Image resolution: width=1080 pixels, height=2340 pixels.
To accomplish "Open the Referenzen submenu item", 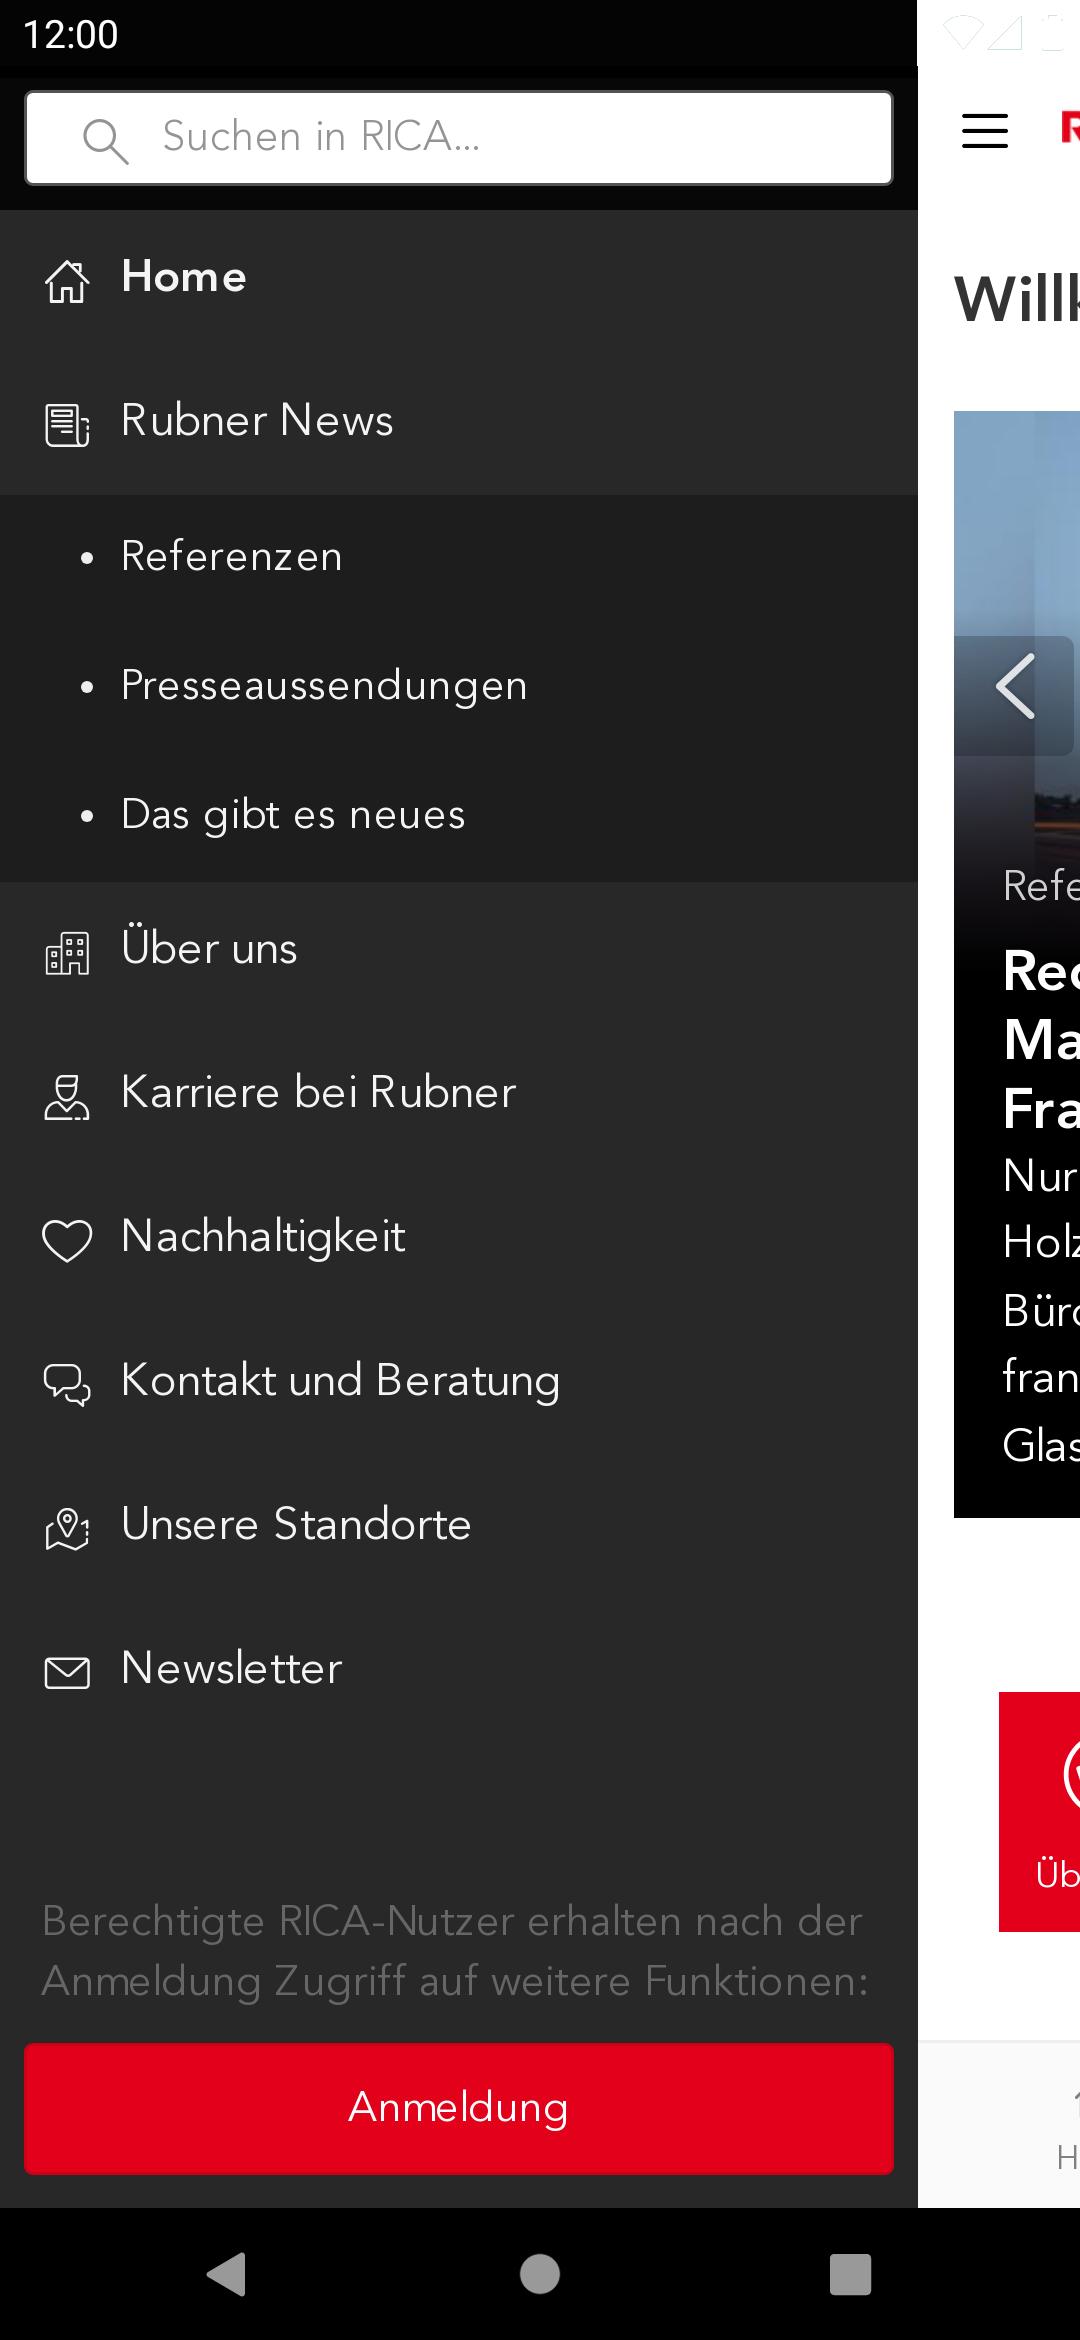I will (x=232, y=557).
